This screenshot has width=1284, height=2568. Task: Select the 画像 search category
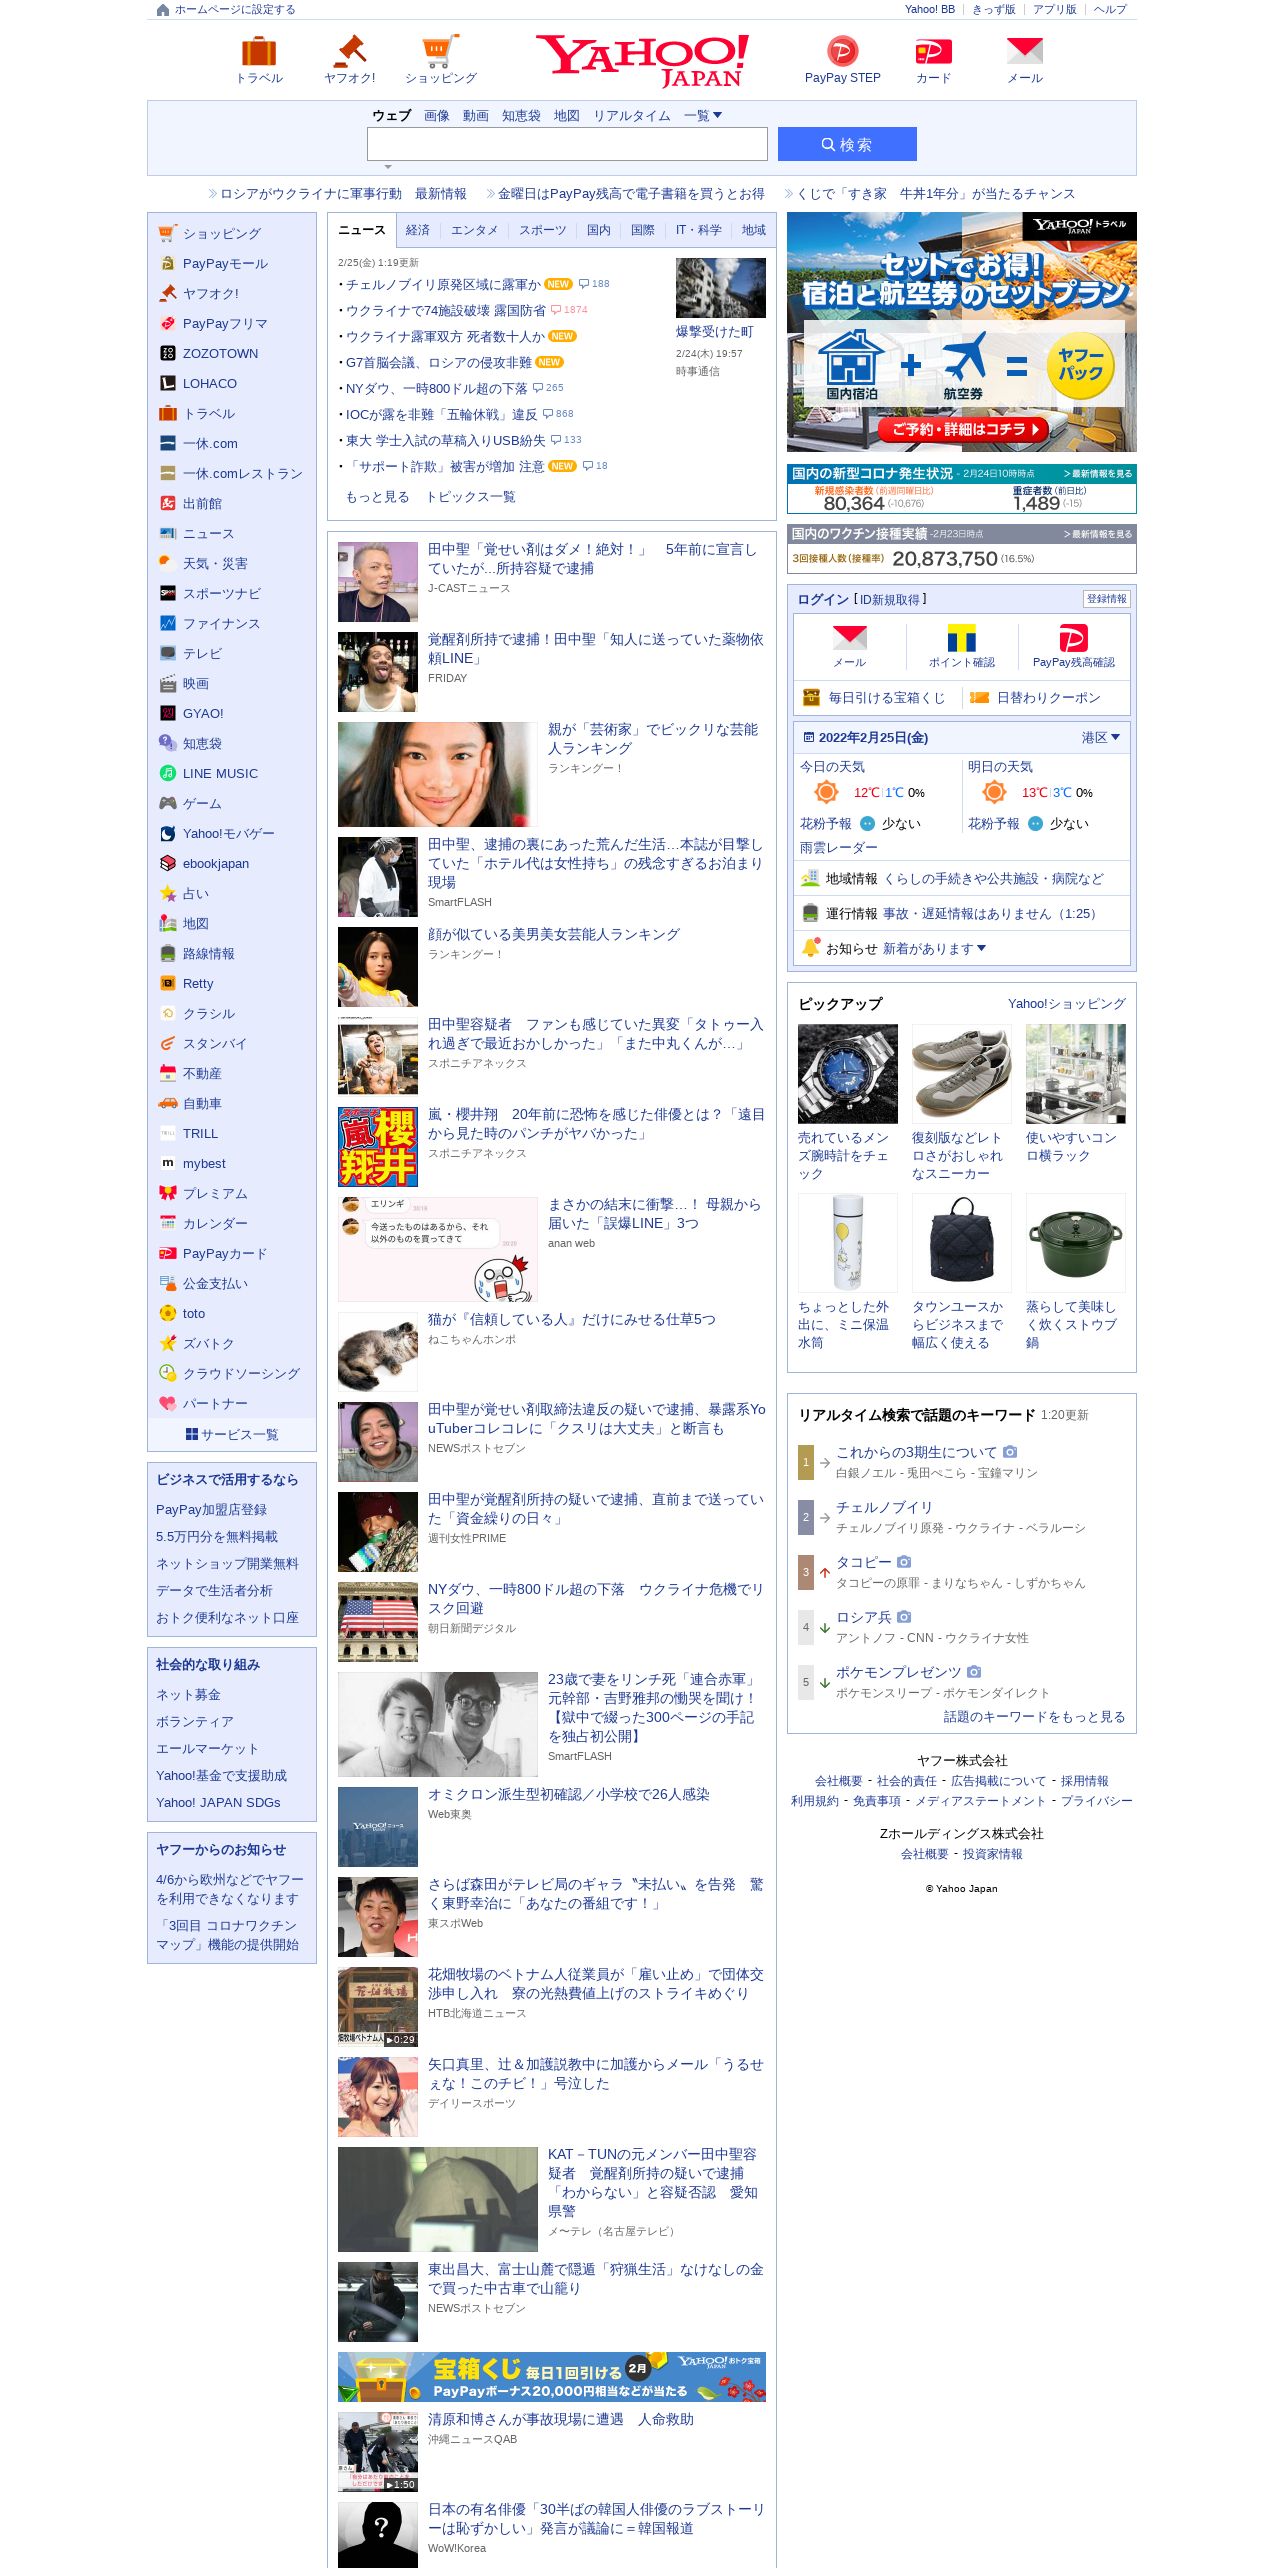(437, 116)
